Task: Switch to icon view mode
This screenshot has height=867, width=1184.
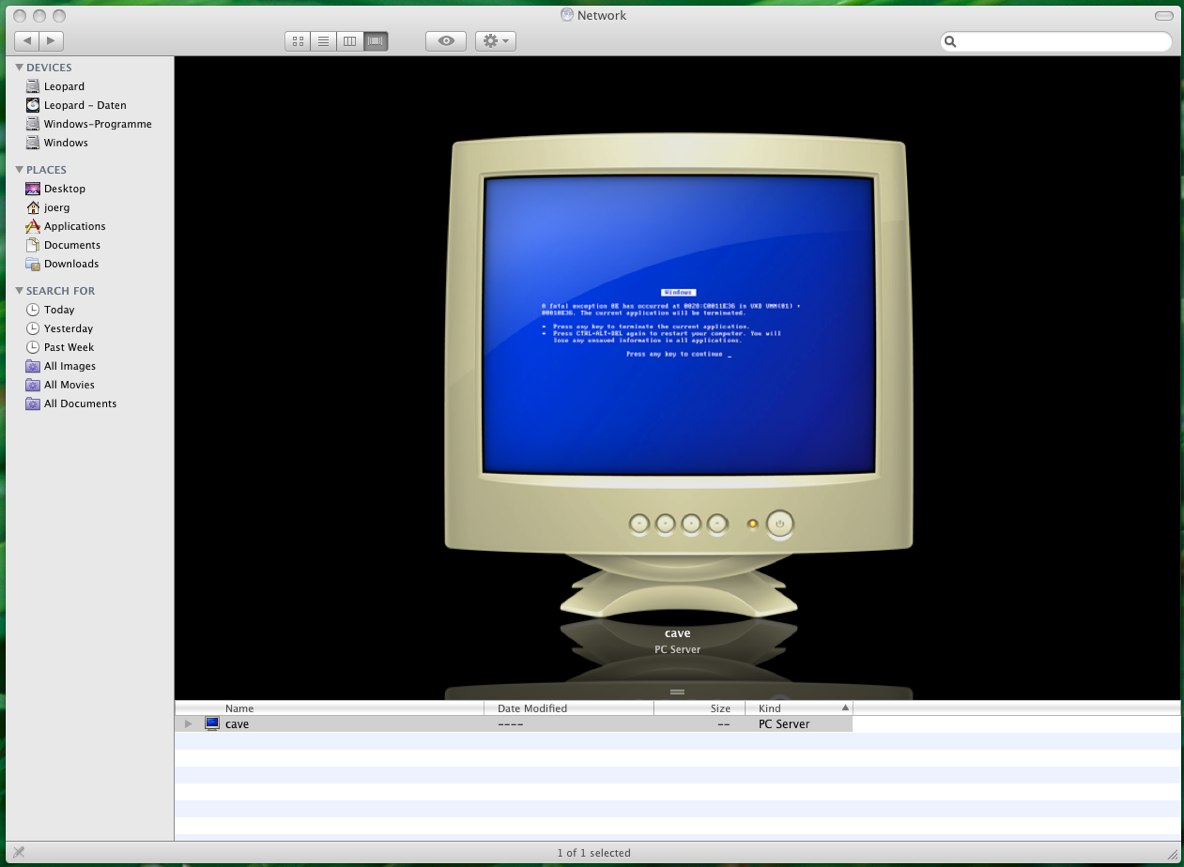Action: pyautogui.click(x=297, y=41)
